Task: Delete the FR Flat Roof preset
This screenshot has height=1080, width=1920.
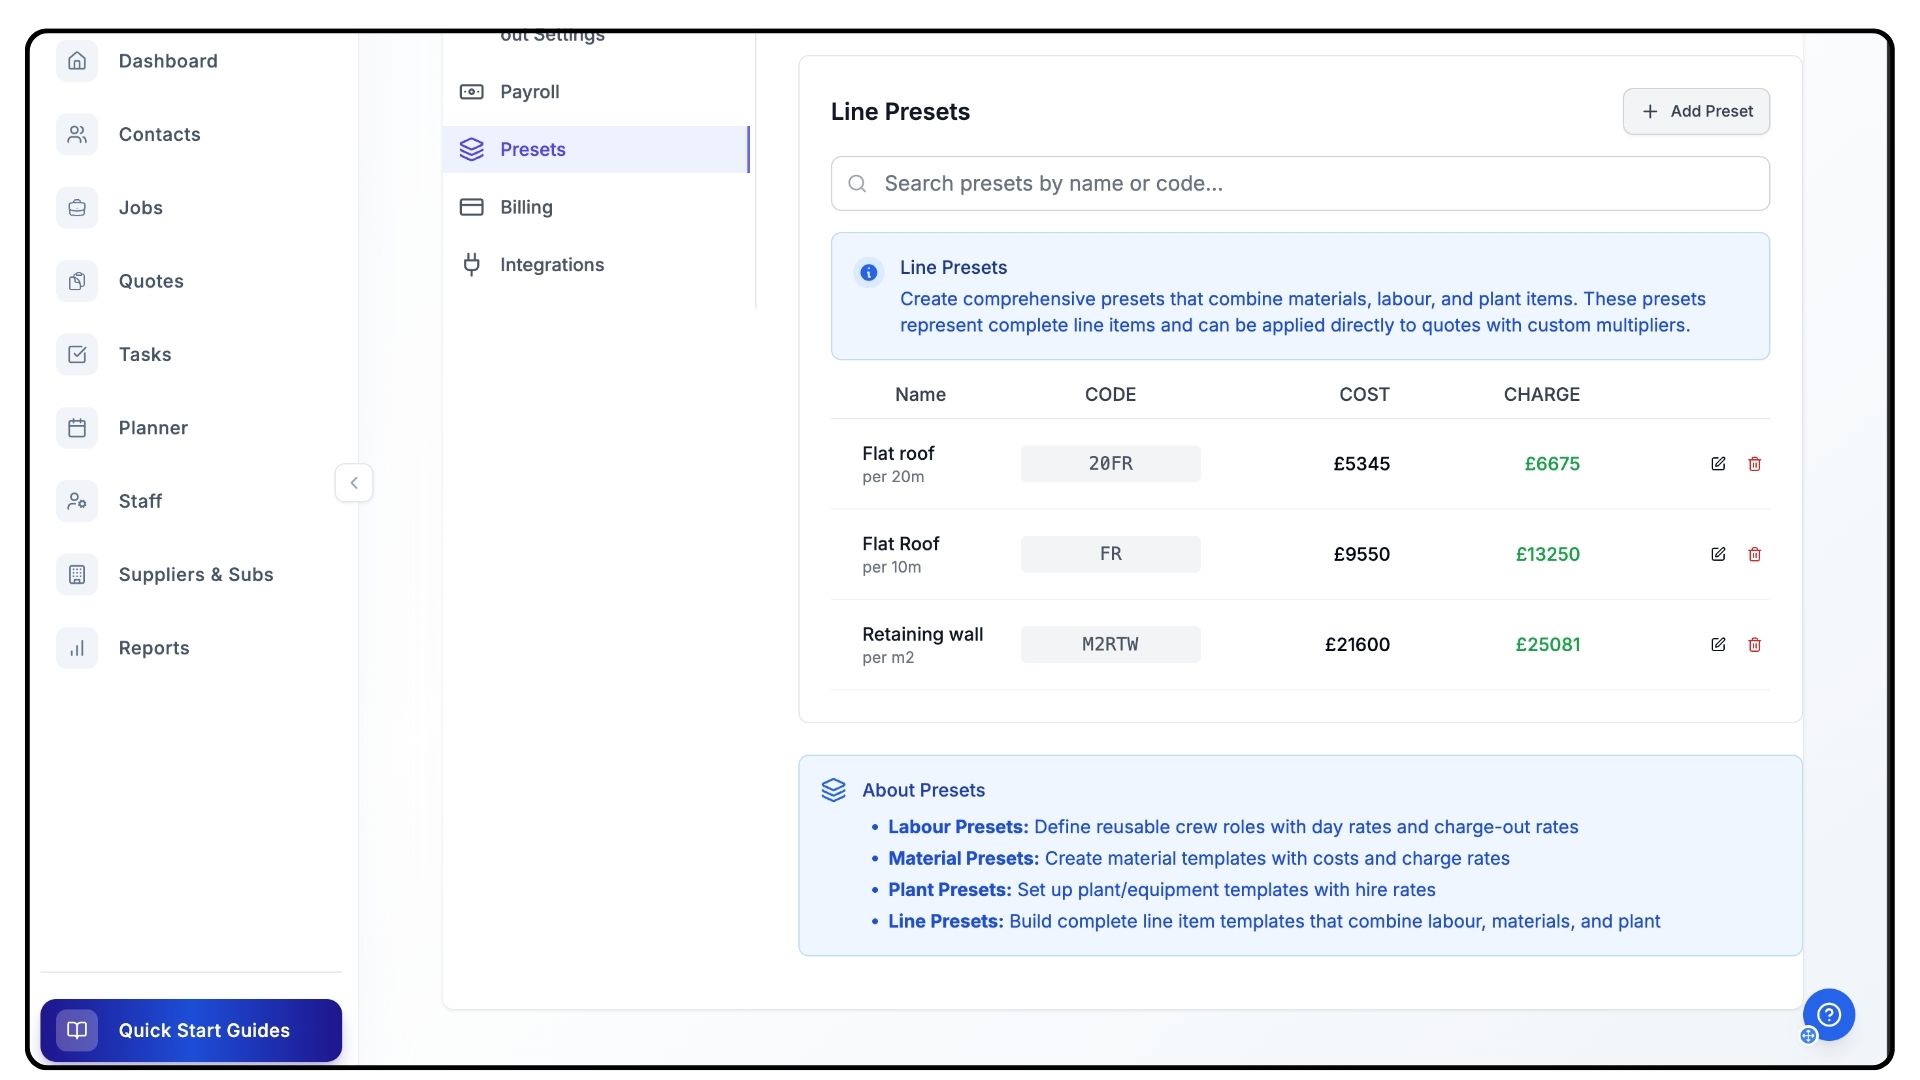Action: click(1754, 554)
